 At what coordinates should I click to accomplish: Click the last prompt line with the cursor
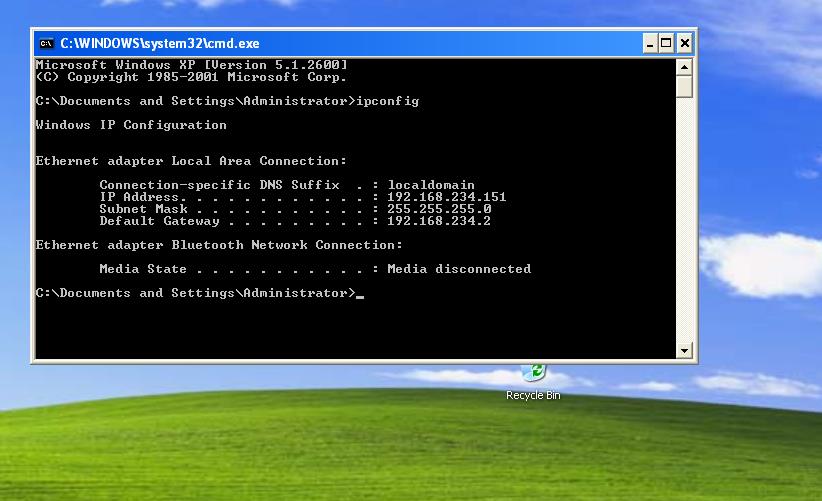pos(200,293)
